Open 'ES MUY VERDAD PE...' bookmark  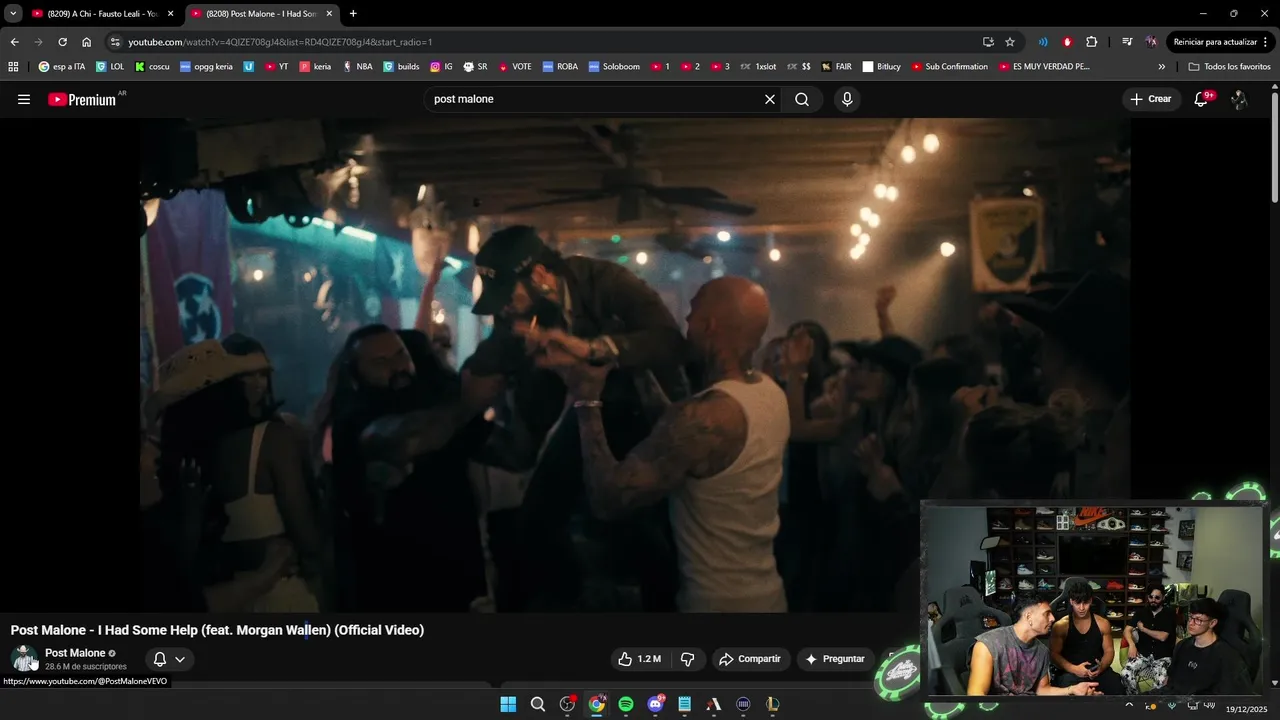click(x=1043, y=67)
